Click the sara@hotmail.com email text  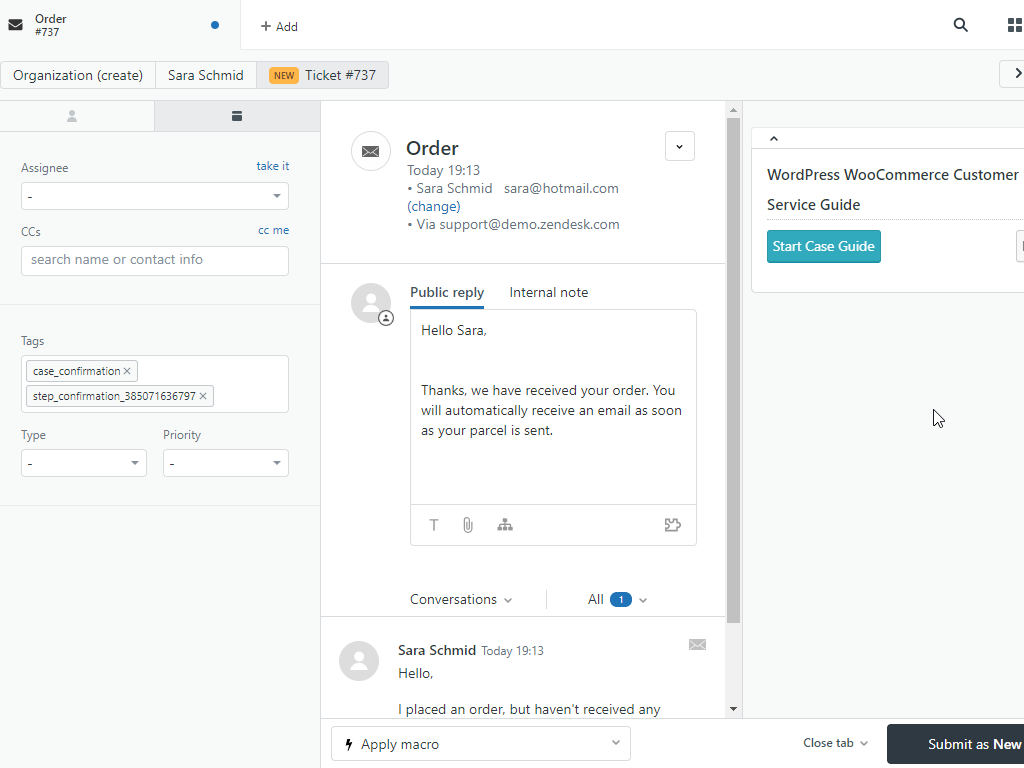point(561,188)
